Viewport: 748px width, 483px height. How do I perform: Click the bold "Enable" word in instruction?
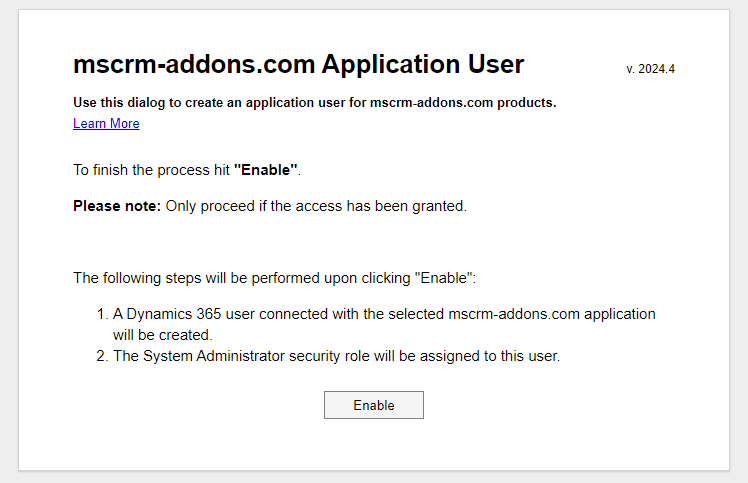point(266,170)
